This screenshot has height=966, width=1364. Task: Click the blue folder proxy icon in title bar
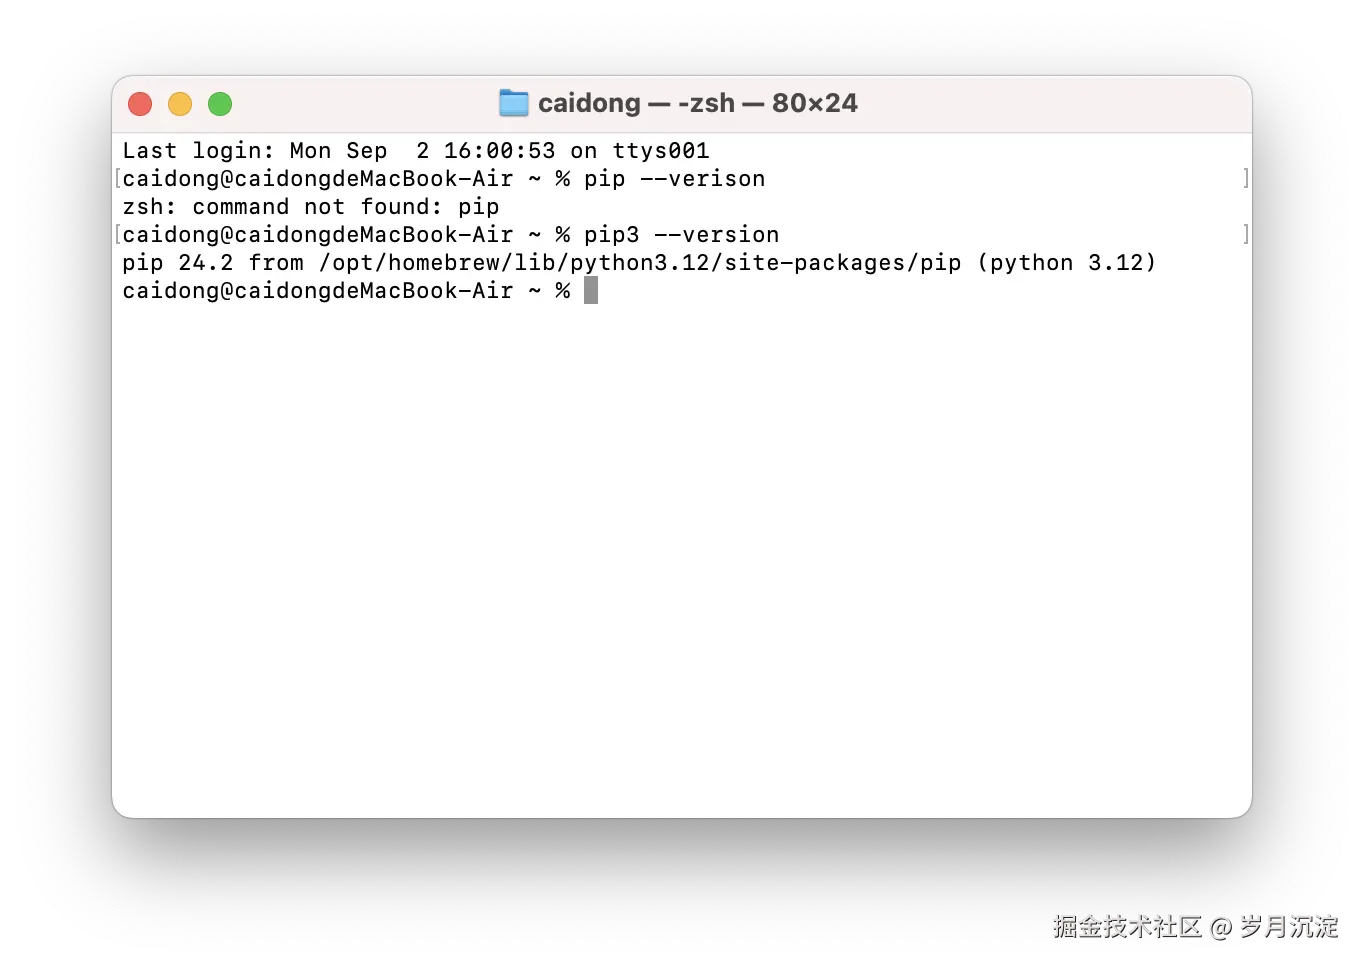point(513,103)
